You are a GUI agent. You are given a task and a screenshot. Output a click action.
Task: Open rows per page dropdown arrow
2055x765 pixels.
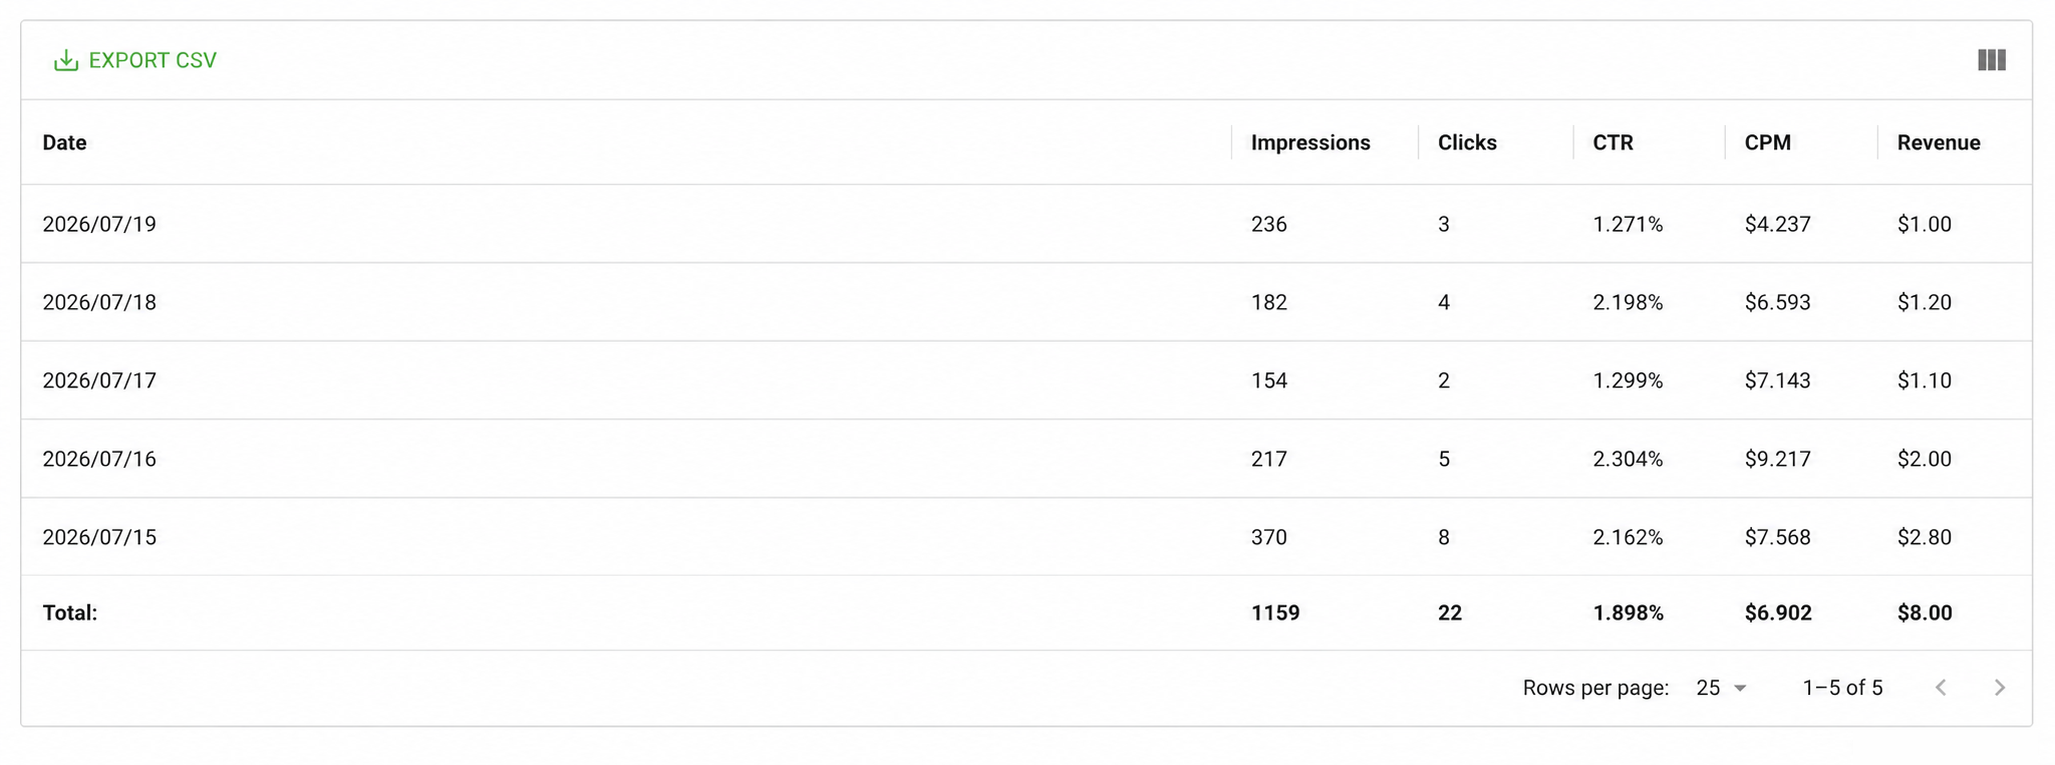click(1740, 688)
